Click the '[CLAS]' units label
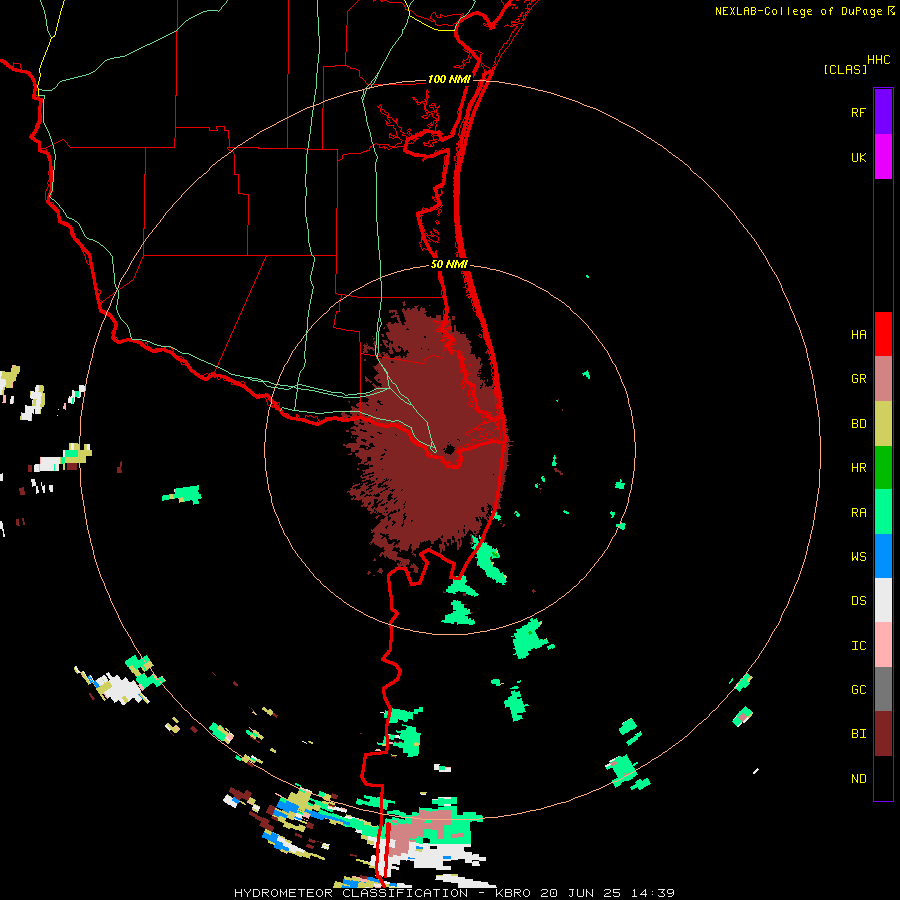Screen dimensions: 900x900 (x=845, y=70)
